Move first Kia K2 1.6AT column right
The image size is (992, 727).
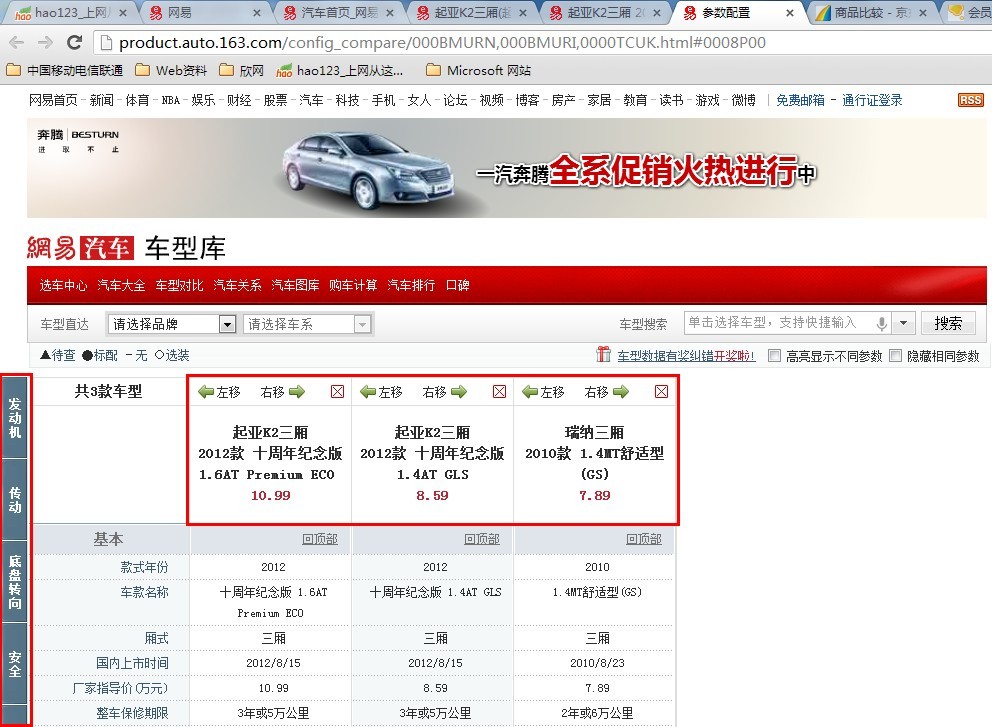(283, 392)
